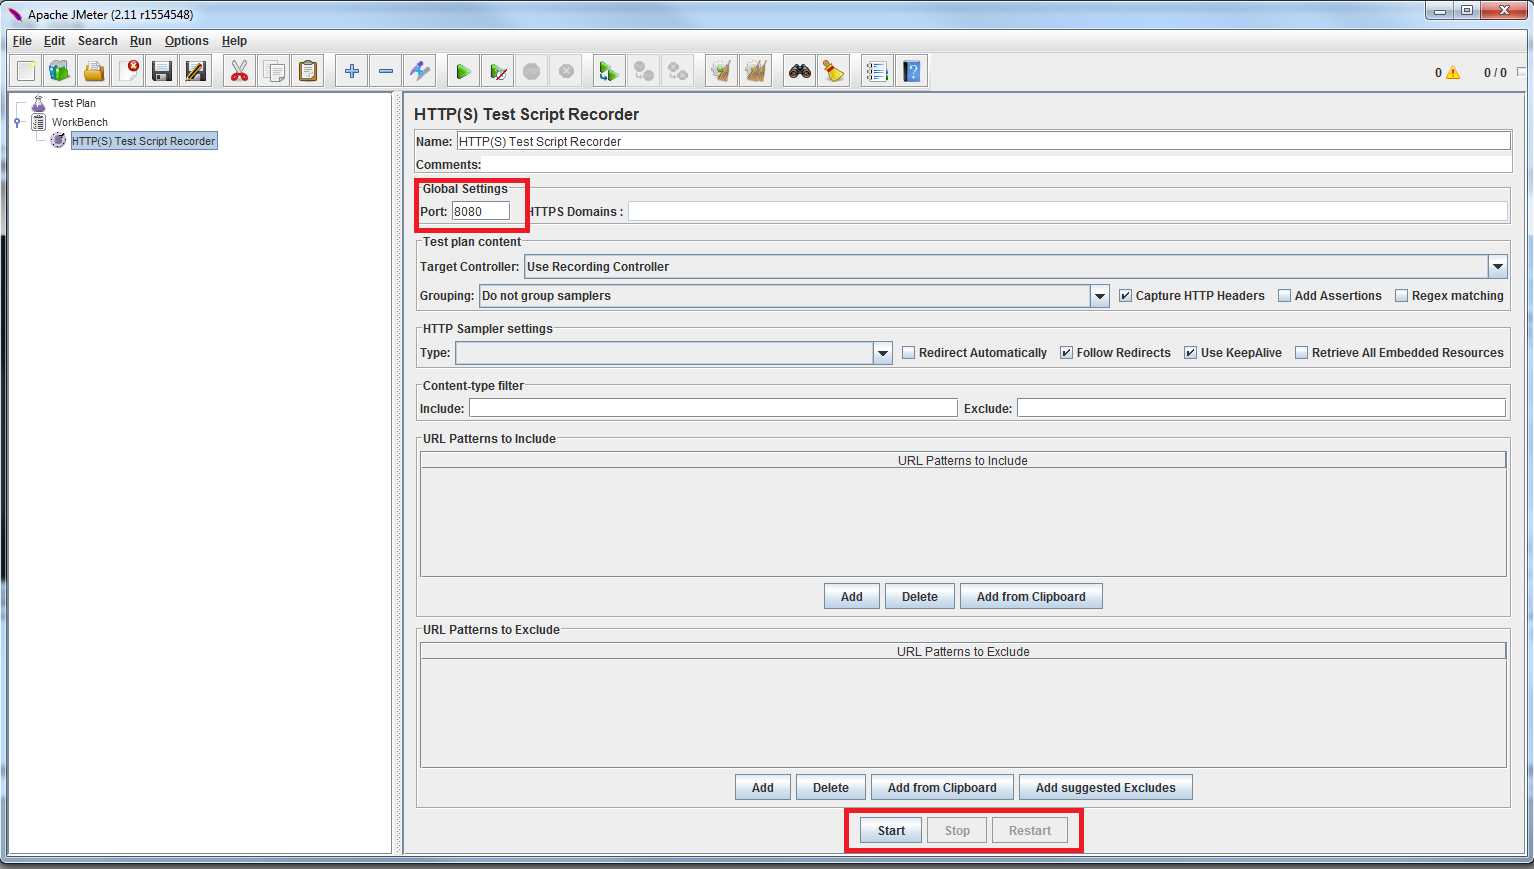Click the Clear broom icon
Screen dimensions: 1534x869
click(721, 71)
